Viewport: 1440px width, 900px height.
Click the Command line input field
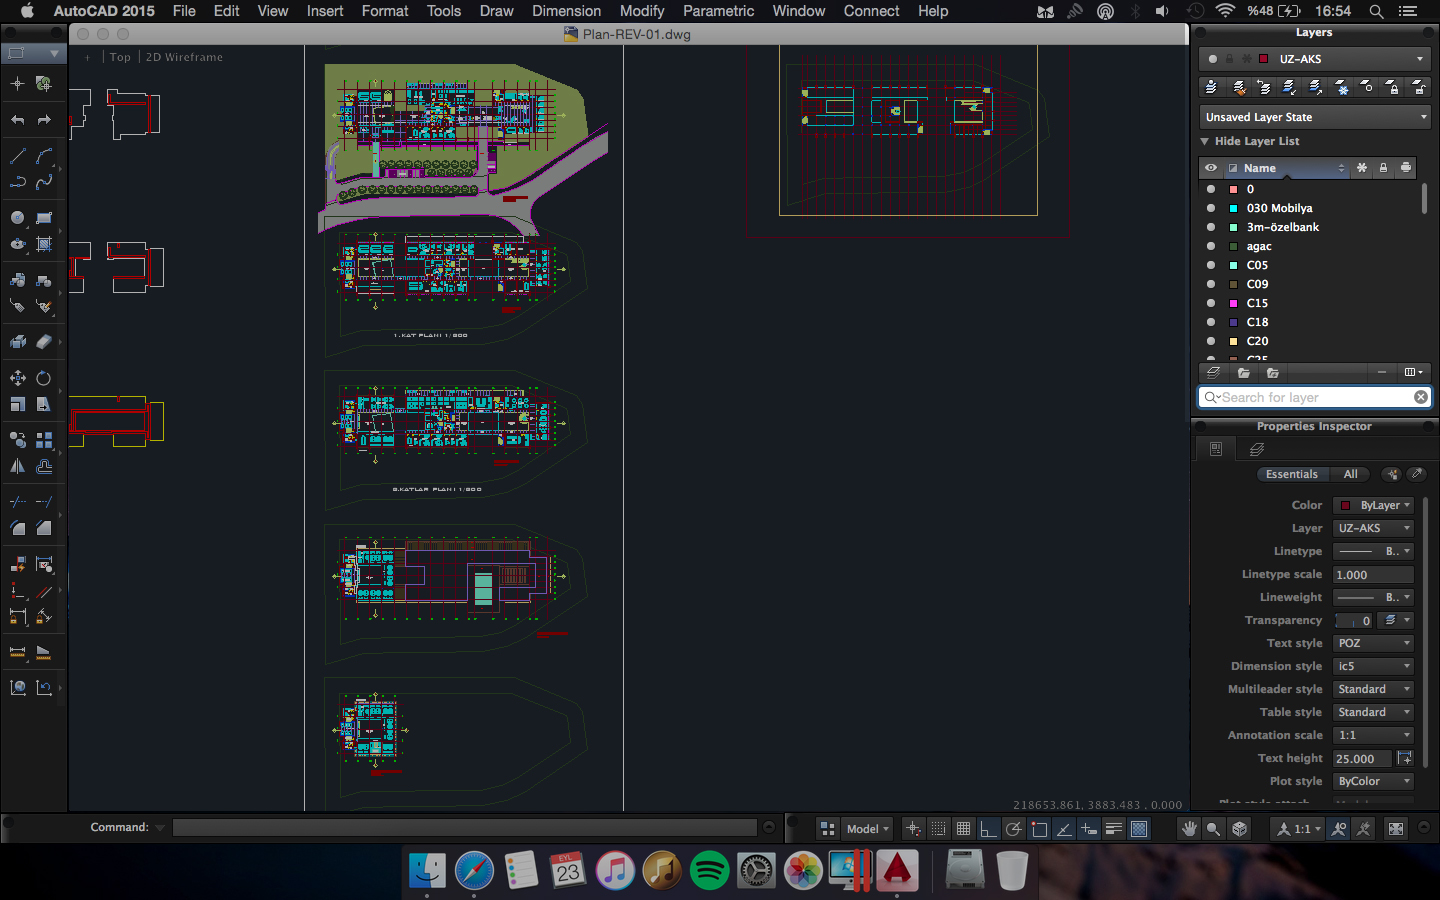(465, 827)
